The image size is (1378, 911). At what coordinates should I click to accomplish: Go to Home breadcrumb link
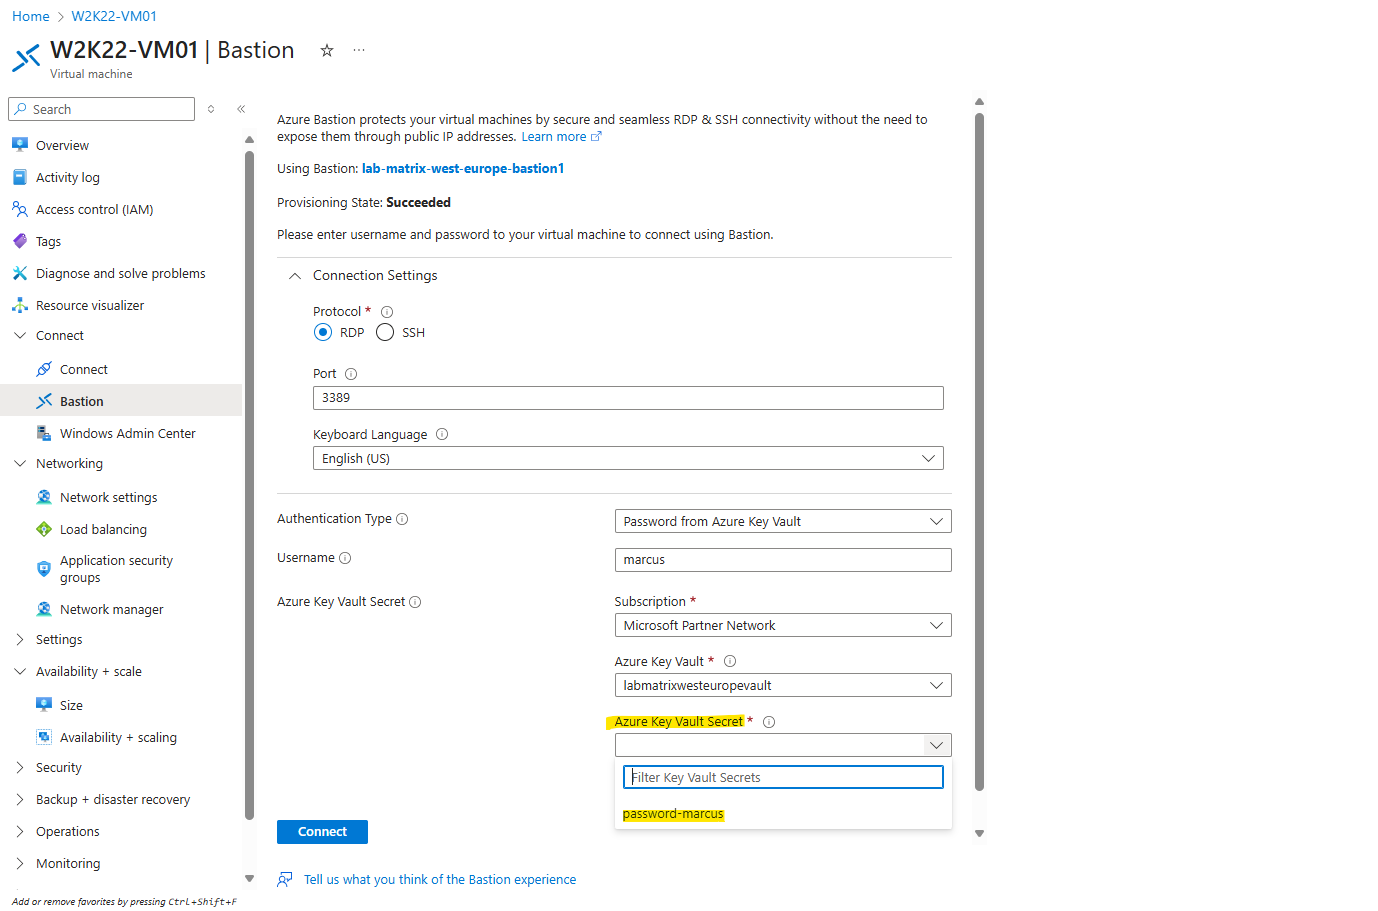31,16
